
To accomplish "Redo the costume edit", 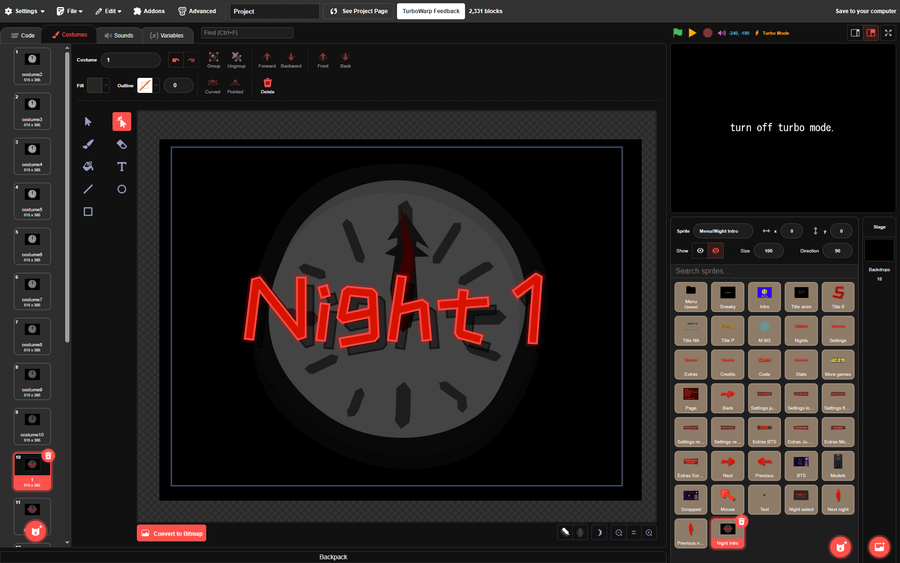I will 191,60.
